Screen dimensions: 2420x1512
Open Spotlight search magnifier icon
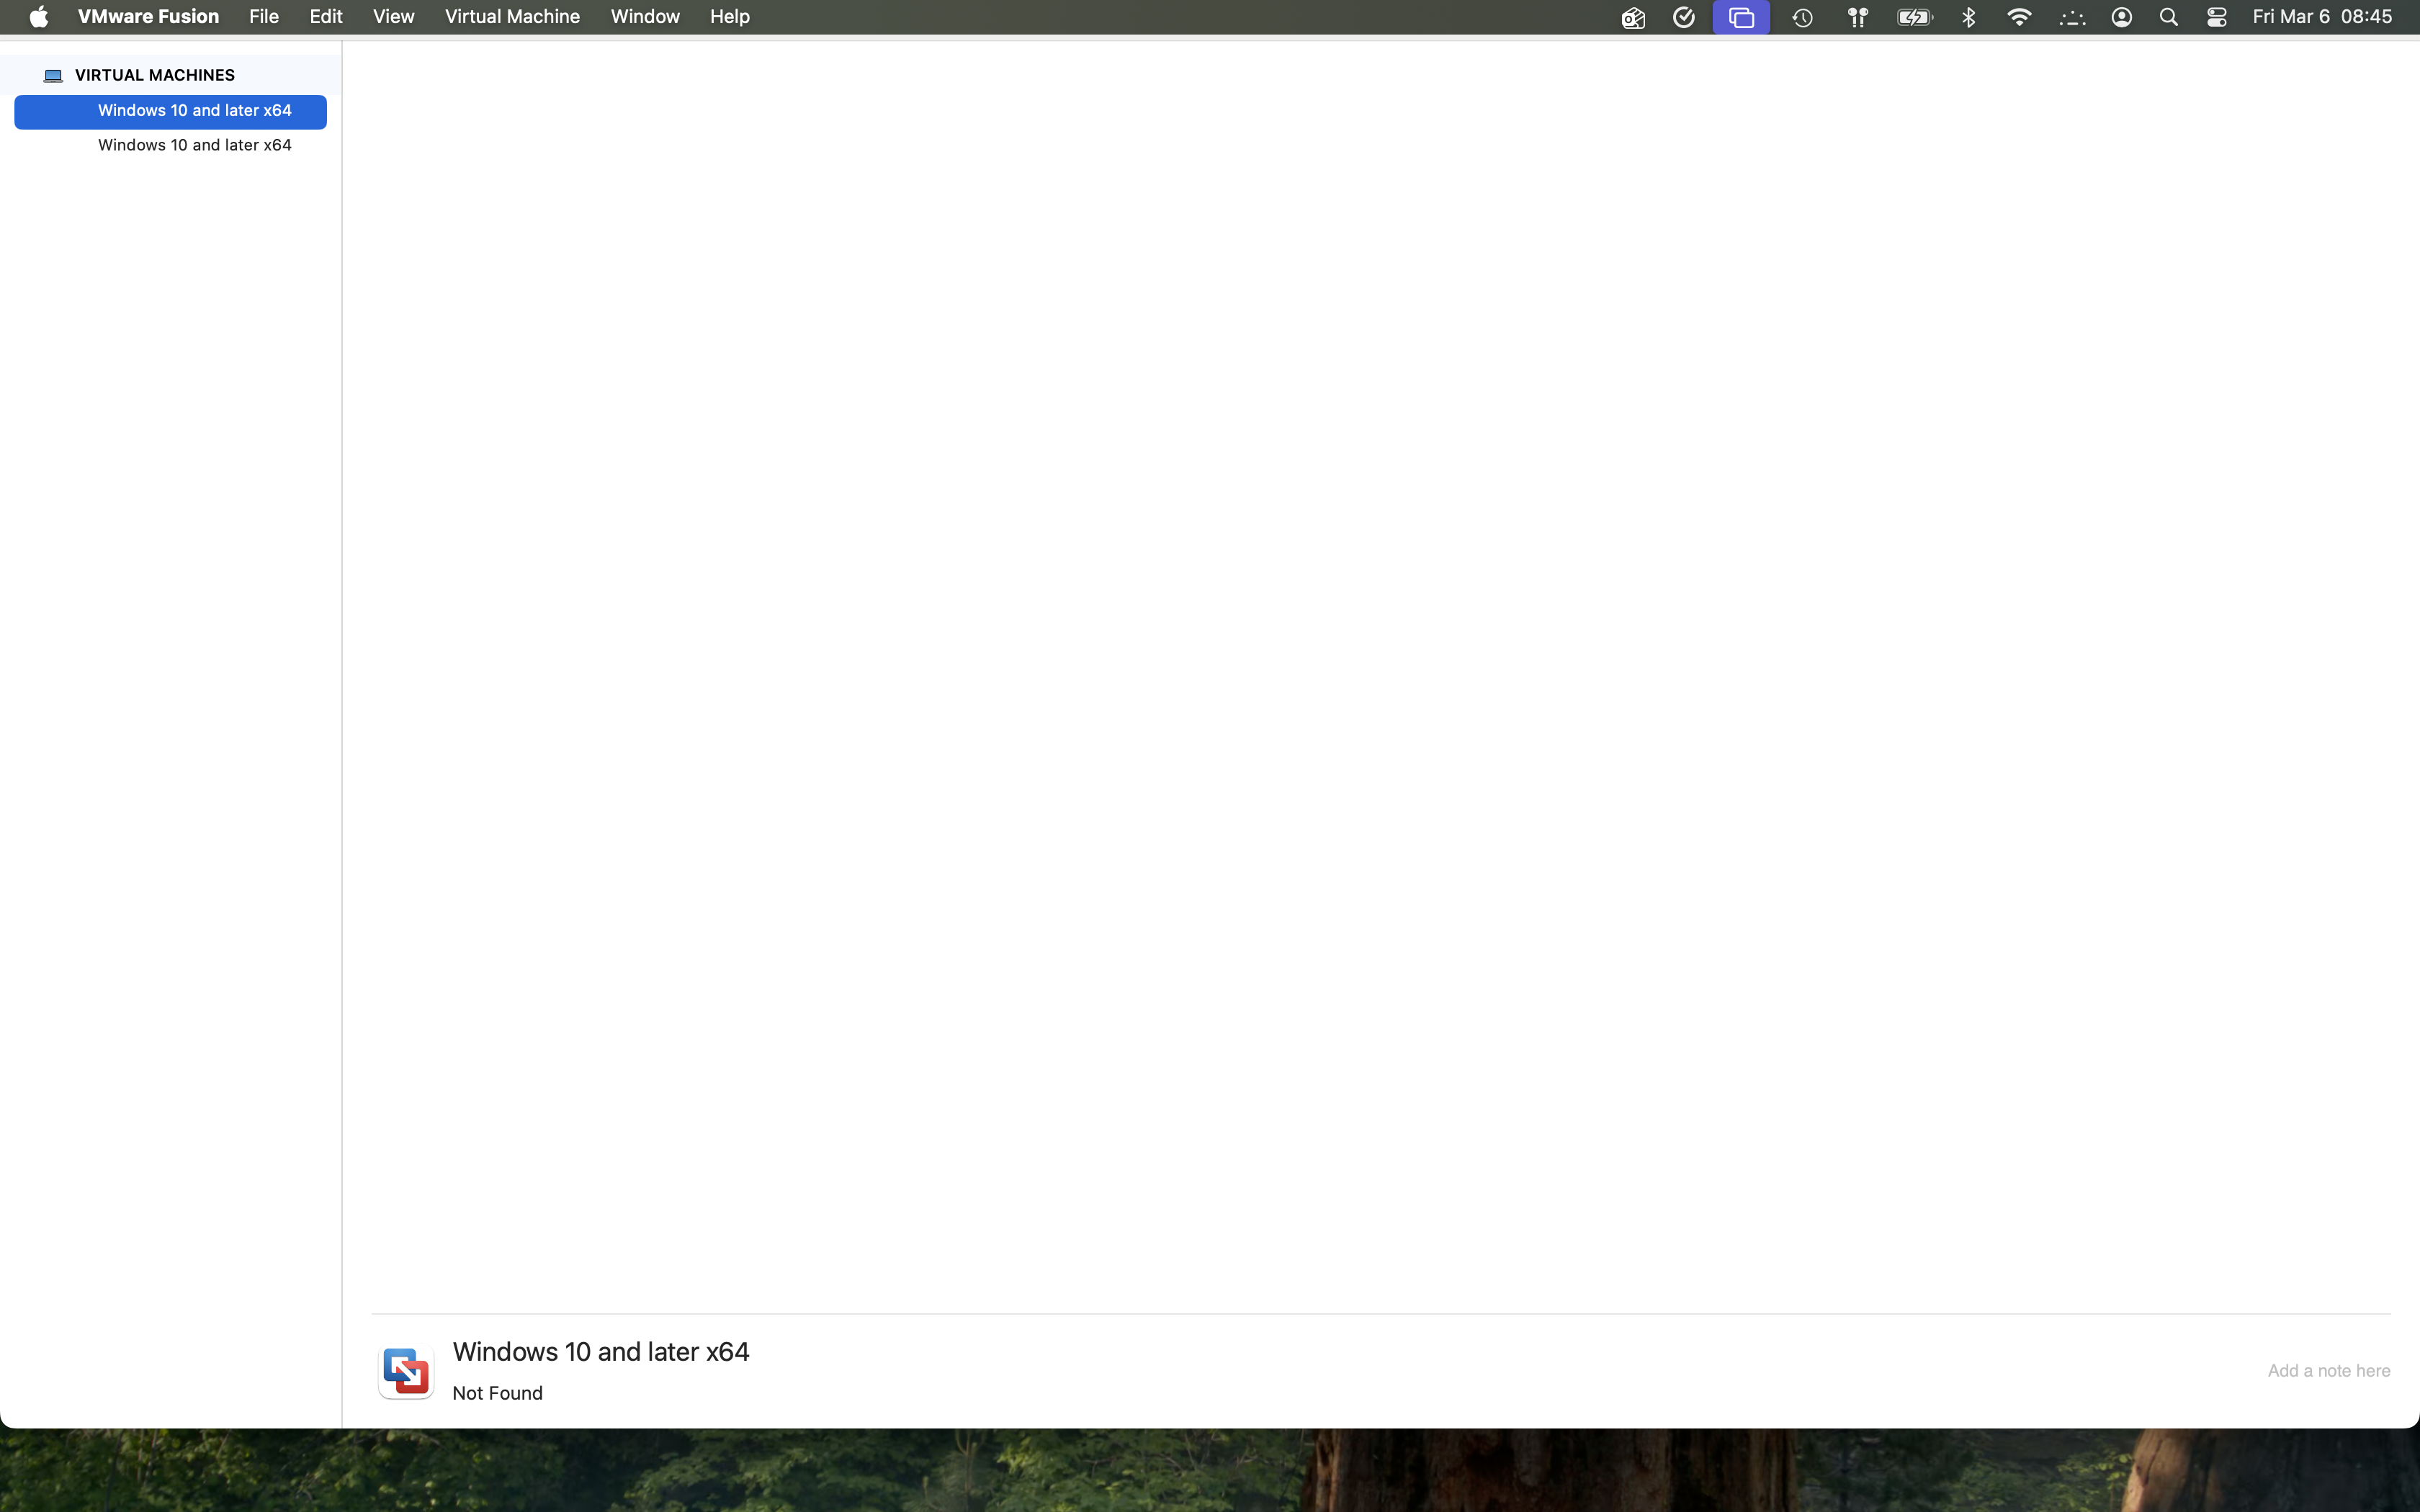point(2168,17)
